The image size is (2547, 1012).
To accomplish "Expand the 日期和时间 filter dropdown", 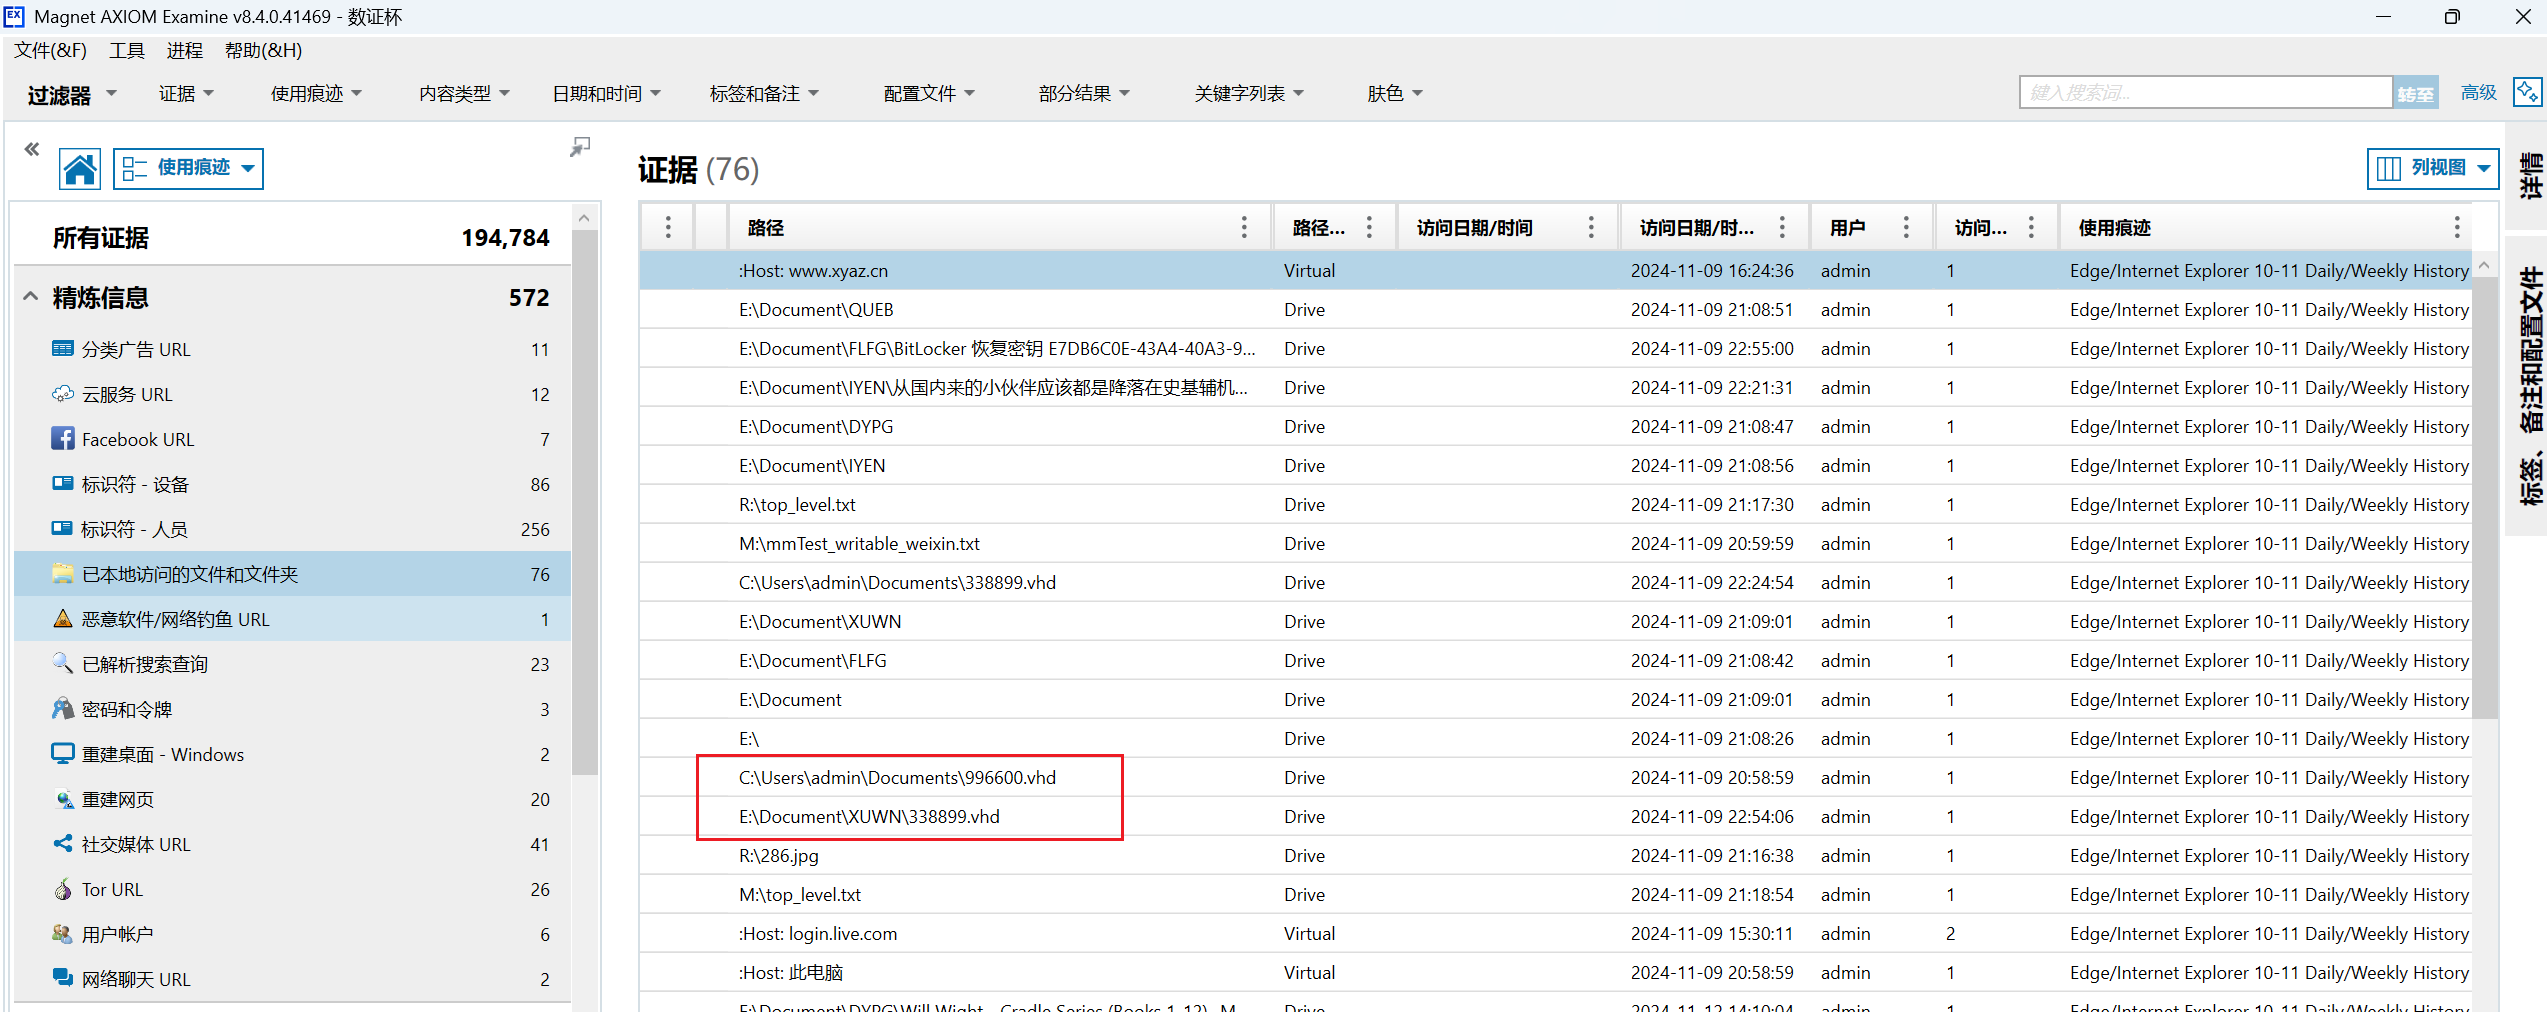I will click(x=607, y=93).
